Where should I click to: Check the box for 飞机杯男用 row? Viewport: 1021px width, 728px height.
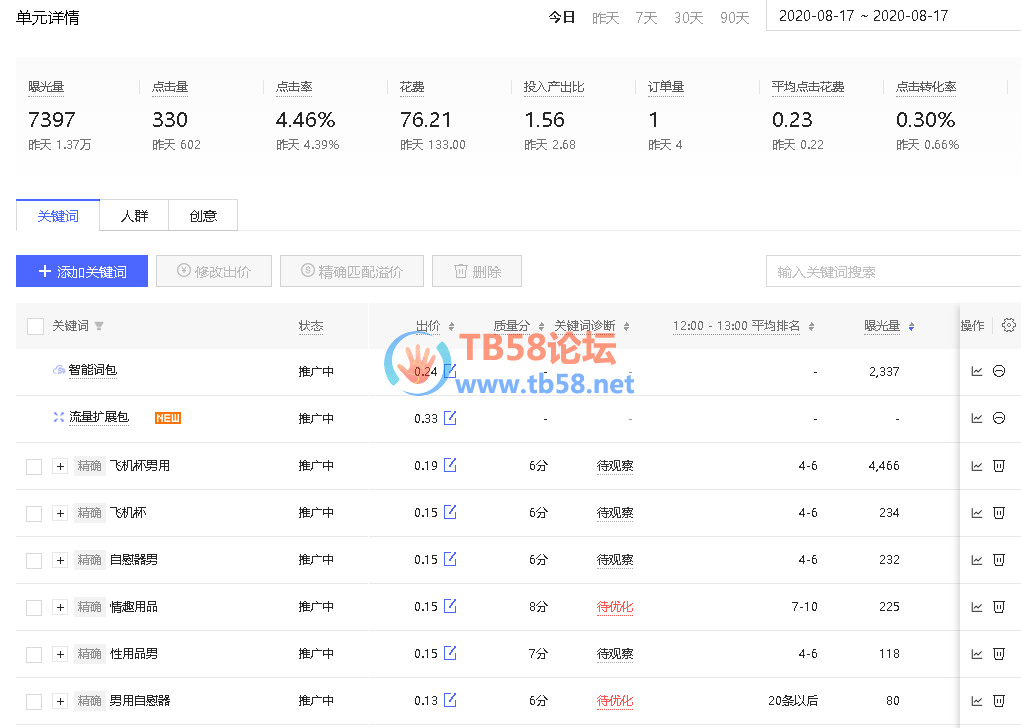click(34, 466)
